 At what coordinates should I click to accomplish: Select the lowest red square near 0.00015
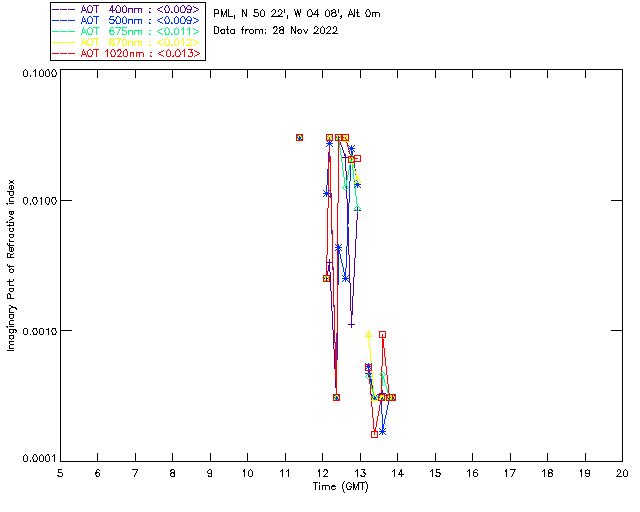point(374,434)
